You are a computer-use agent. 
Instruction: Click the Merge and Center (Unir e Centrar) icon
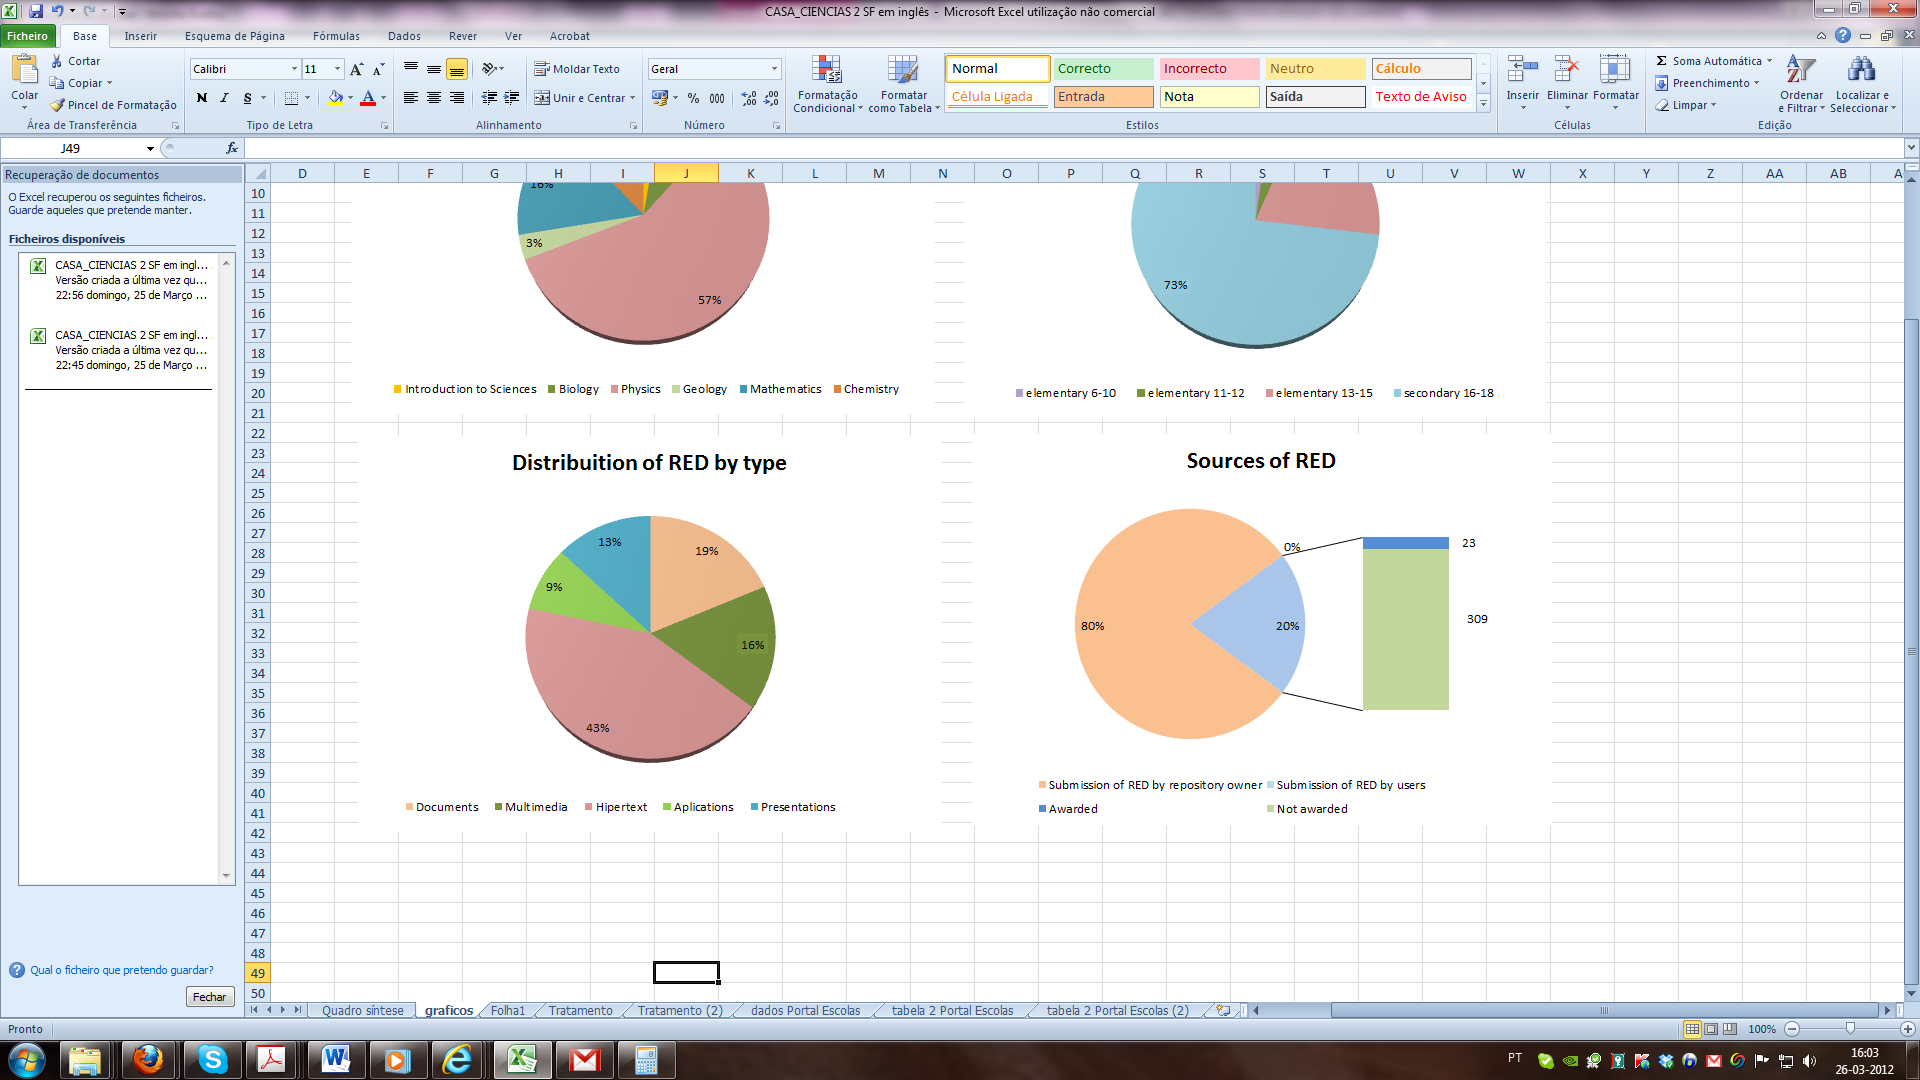(x=542, y=98)
